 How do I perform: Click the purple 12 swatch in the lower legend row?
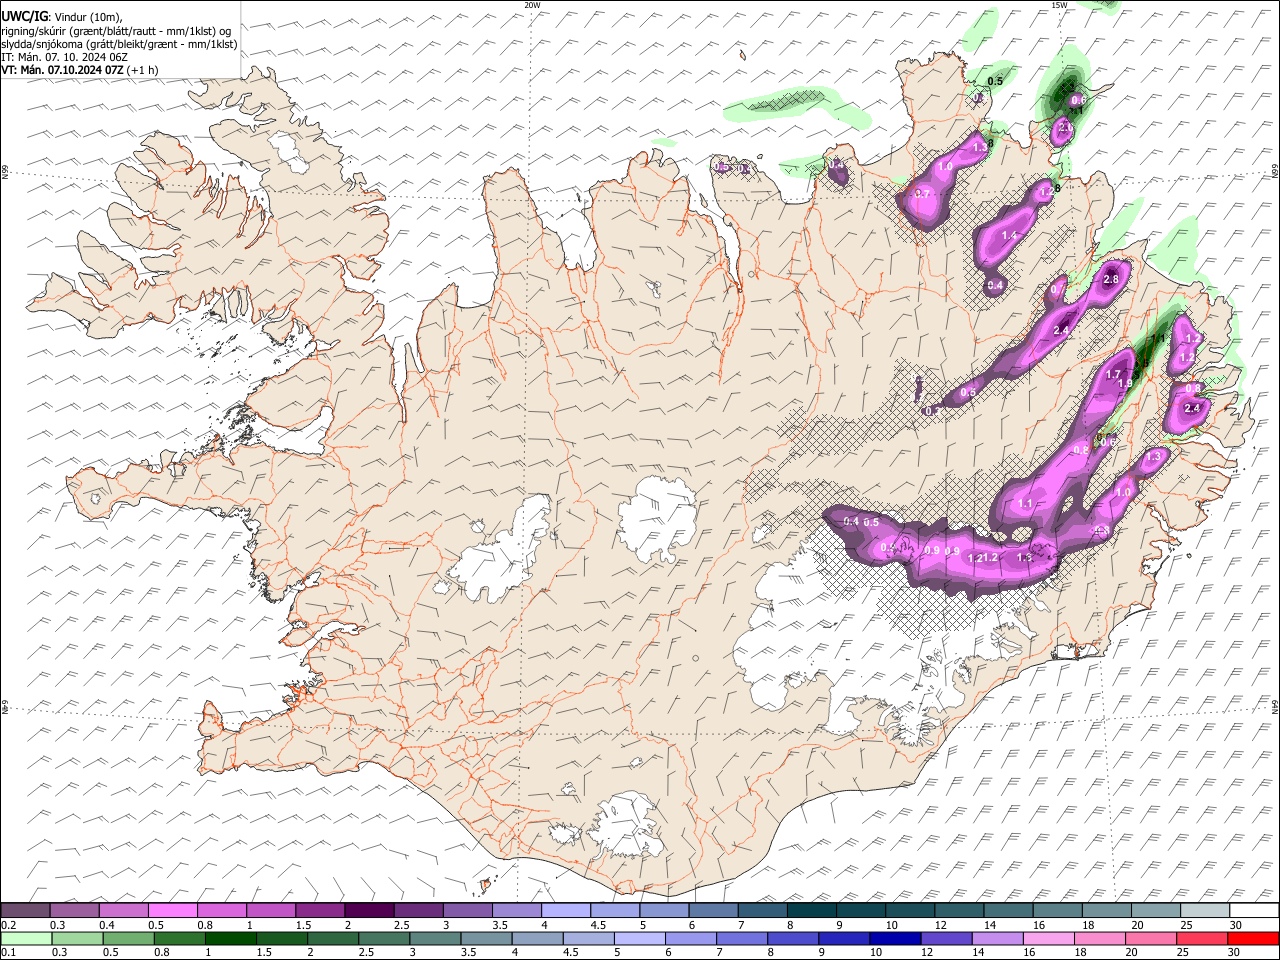pyautogui.click(x=945, y=938)
